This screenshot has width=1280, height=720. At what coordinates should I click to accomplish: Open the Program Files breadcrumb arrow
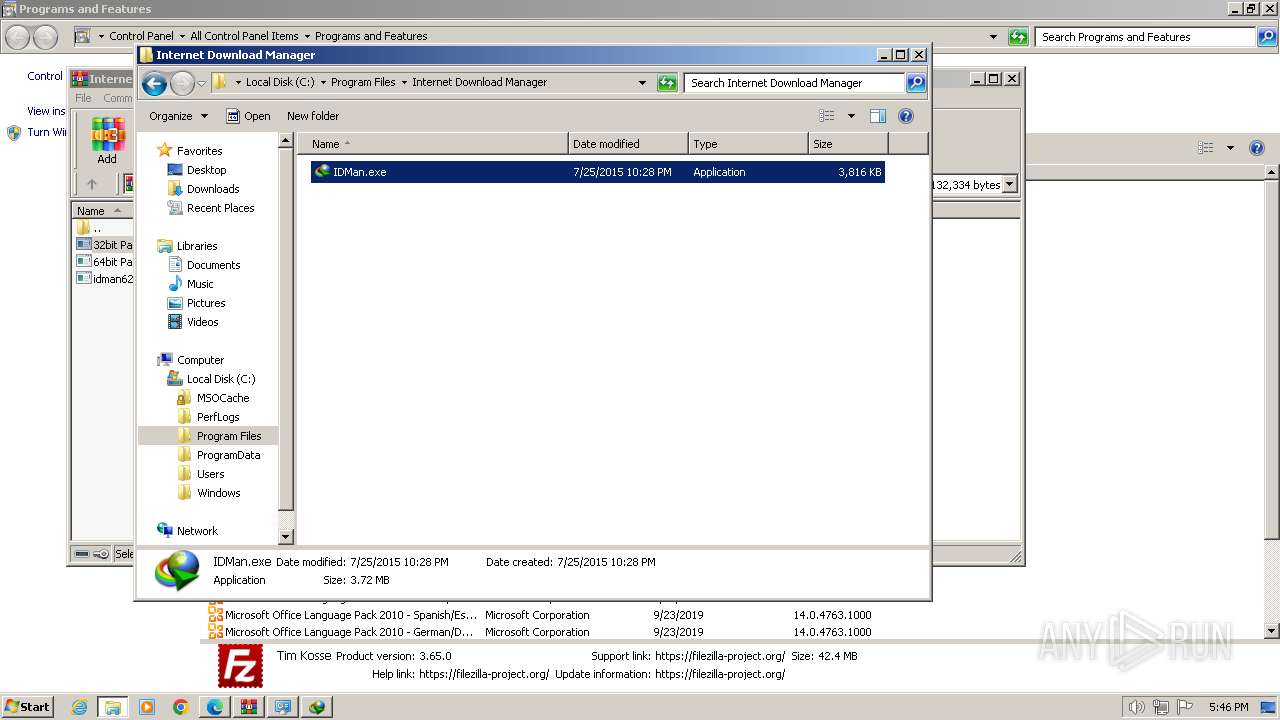click(x=405, y=83)
